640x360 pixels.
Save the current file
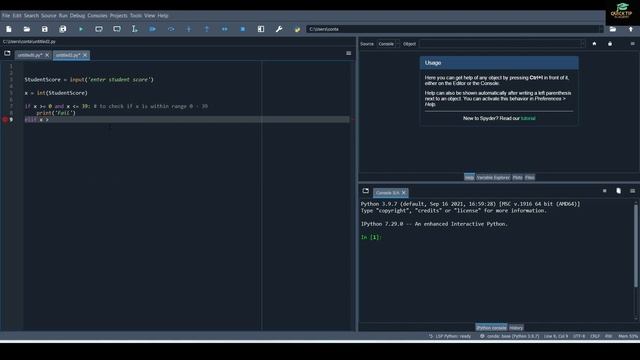click(x=44, y=29)
